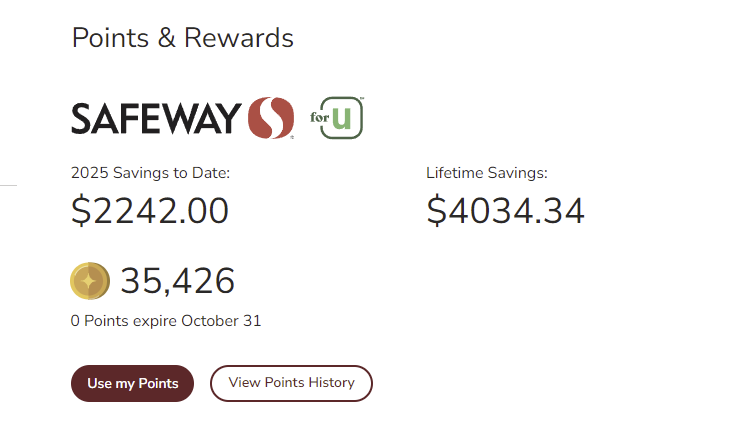Click the gold points coin icon

click(x=90, y=281)
